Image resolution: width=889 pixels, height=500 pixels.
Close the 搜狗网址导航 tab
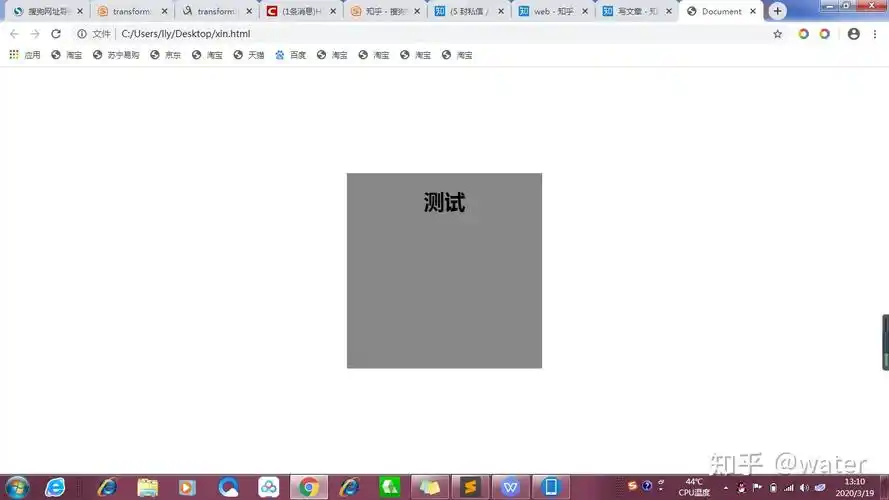click(x=80, y=11)
